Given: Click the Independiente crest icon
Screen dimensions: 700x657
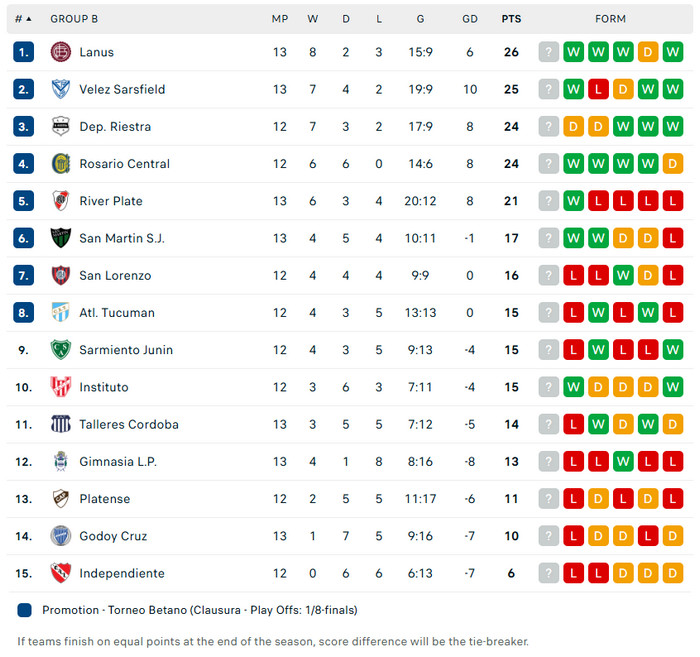Looking at the screenshot, I should tap(61, 573).
